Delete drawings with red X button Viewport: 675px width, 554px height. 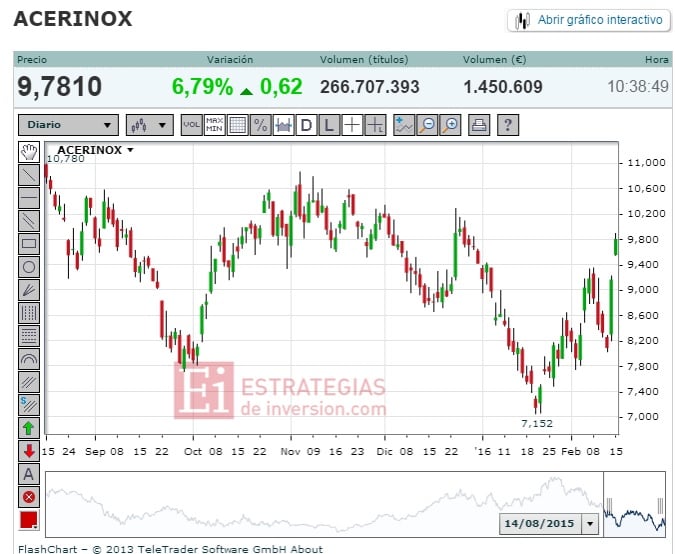29,497
